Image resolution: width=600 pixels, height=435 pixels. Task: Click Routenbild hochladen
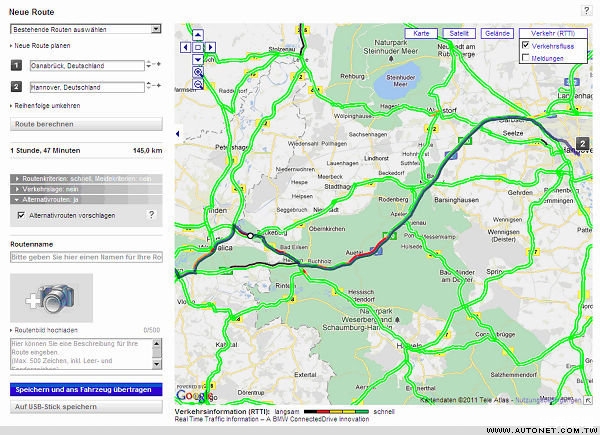coord(44,330)
